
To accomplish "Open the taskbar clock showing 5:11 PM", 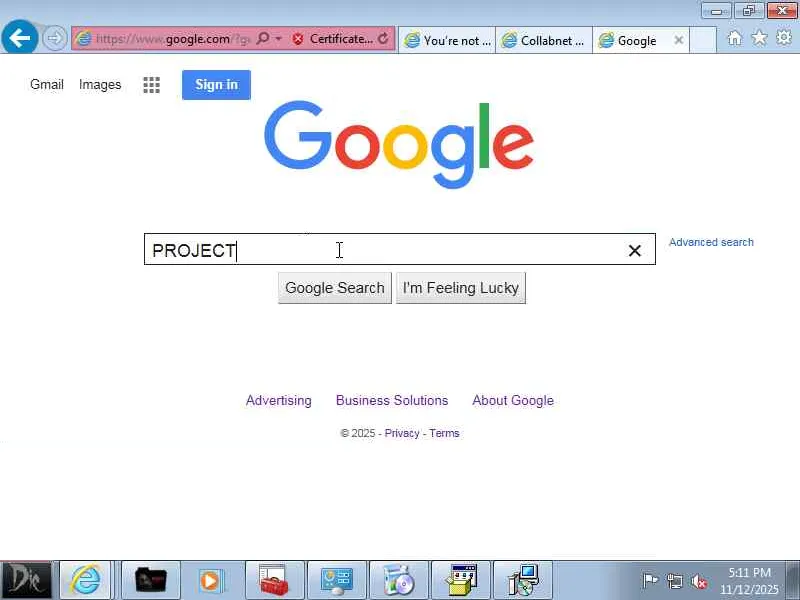I will click(749, 581).
